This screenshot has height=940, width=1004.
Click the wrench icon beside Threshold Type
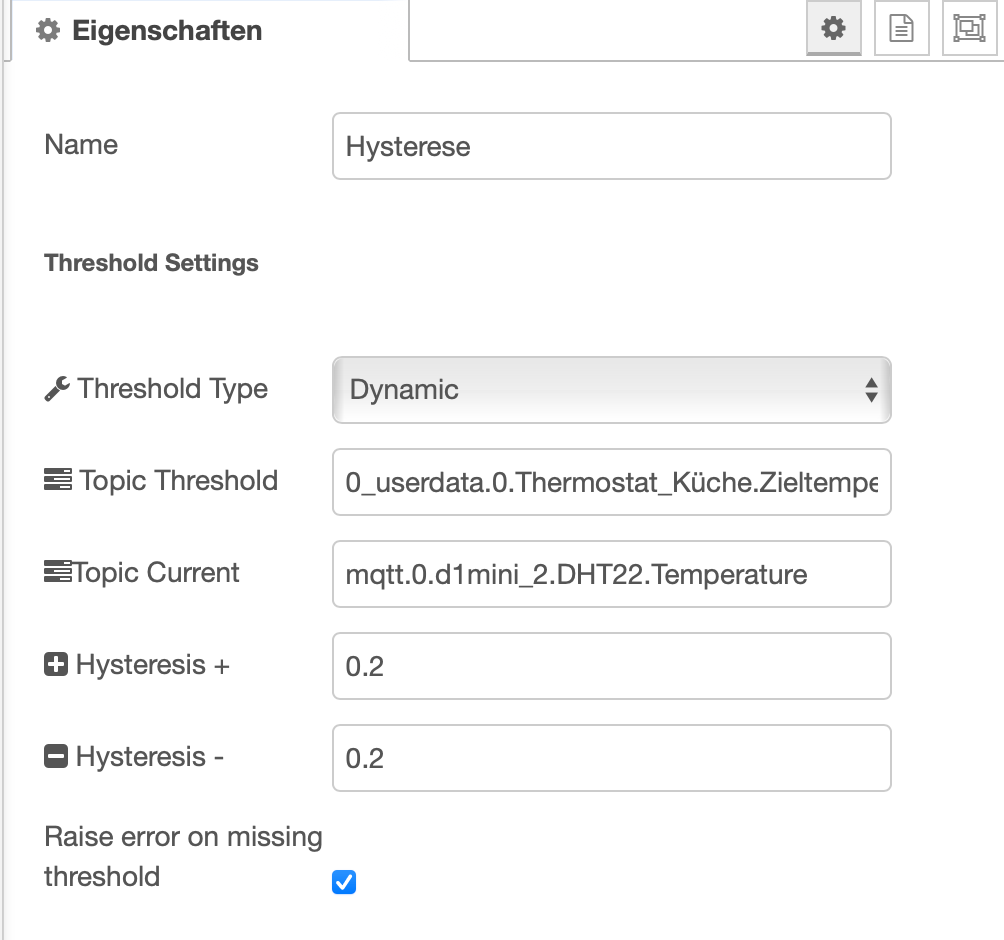point(57,389)
